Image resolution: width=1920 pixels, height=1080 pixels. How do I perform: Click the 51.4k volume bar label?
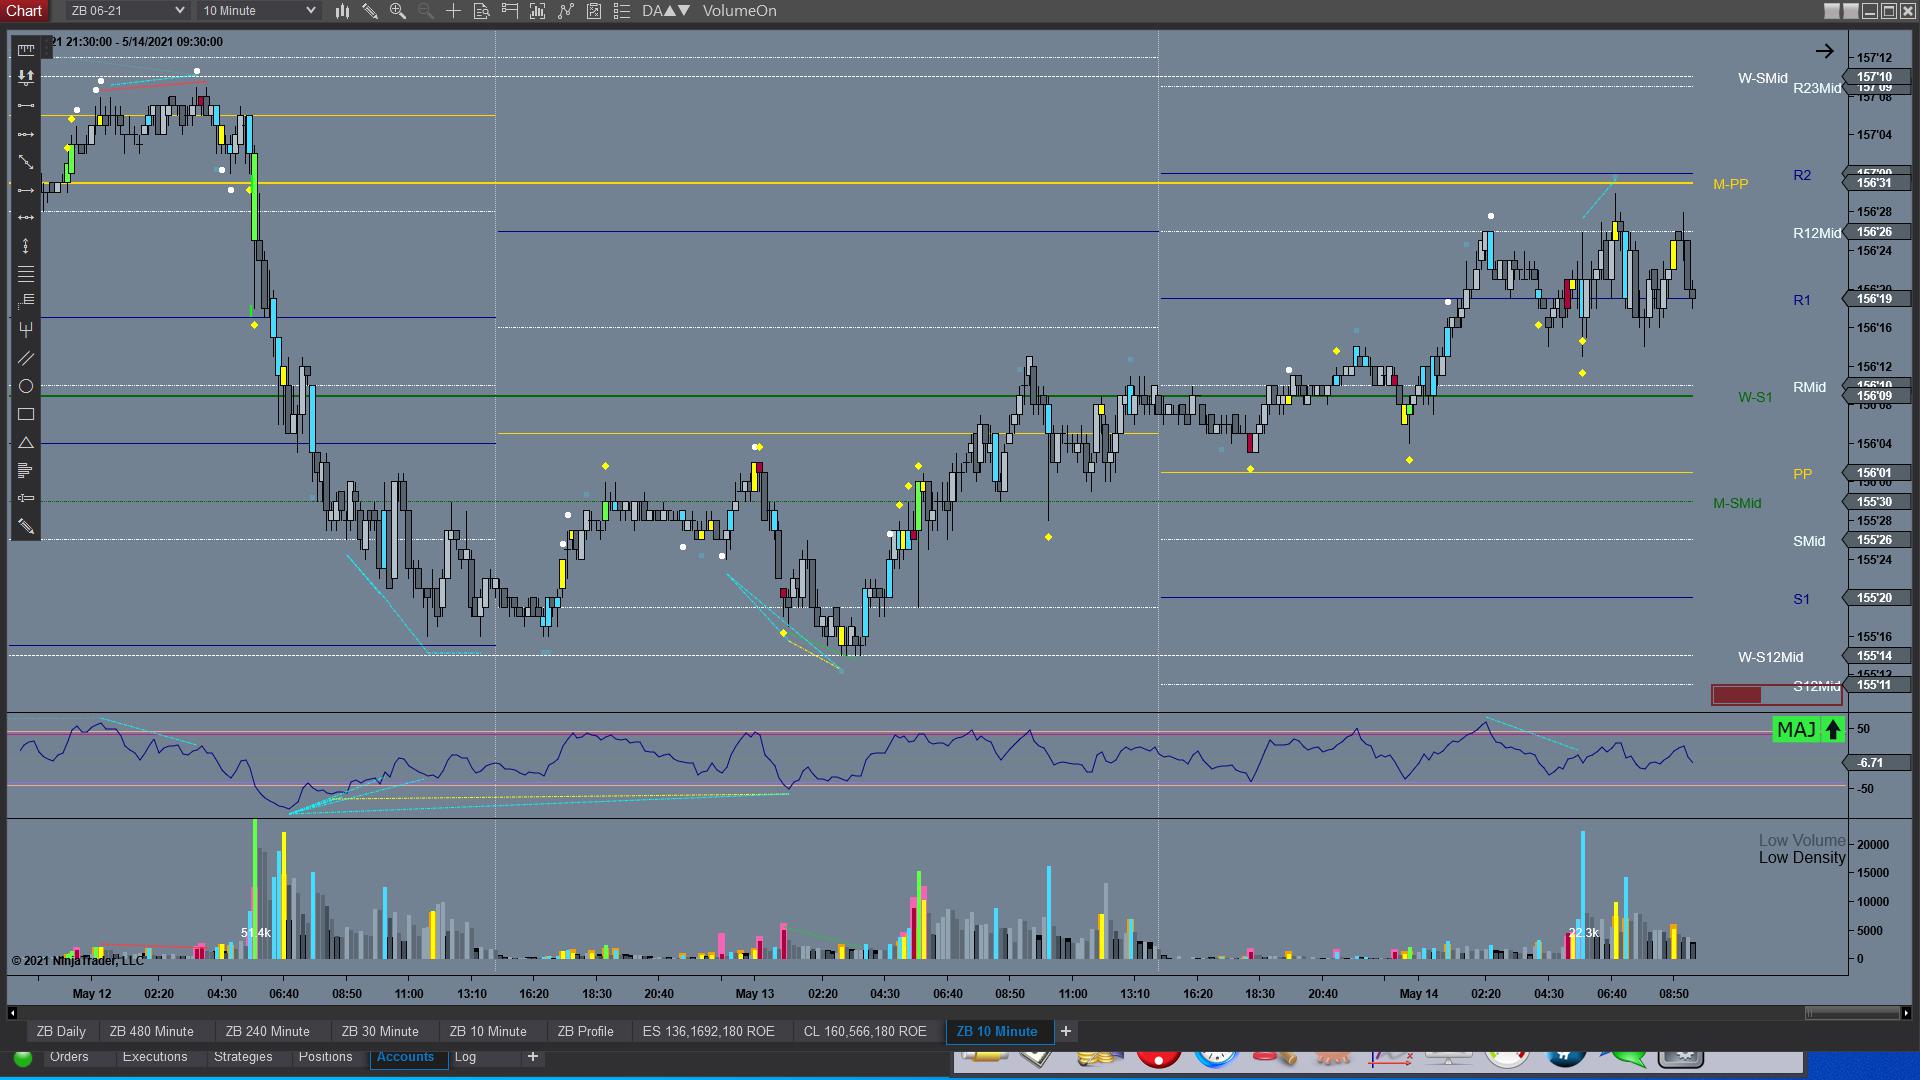tap(256, 933)
